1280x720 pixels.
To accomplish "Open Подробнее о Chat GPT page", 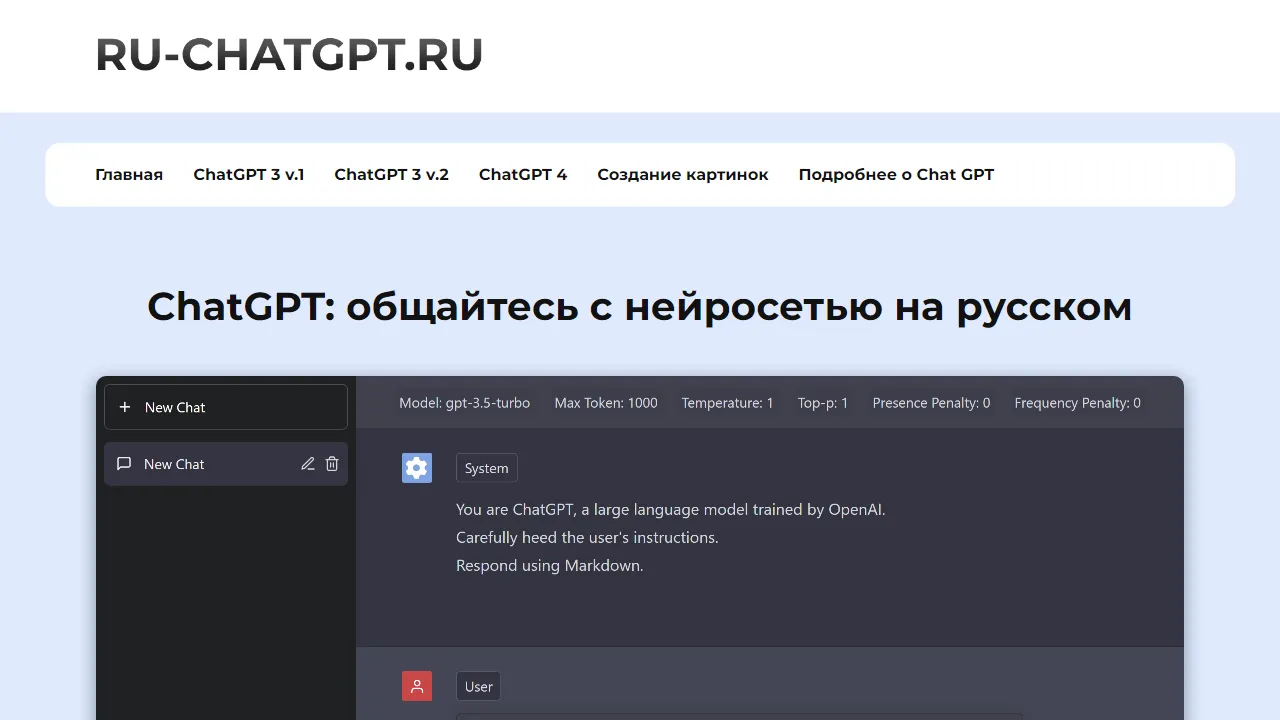I will point(896,175).
